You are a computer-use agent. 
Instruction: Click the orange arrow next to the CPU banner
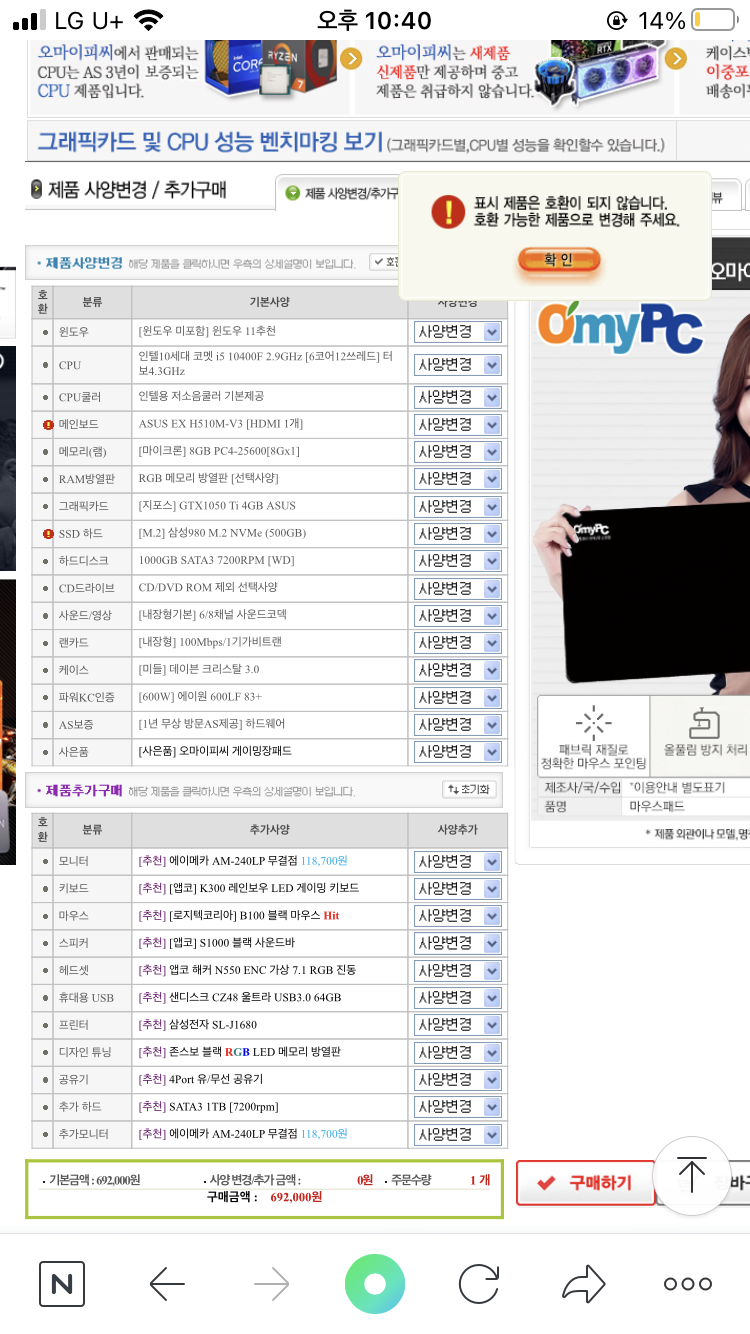350,58
